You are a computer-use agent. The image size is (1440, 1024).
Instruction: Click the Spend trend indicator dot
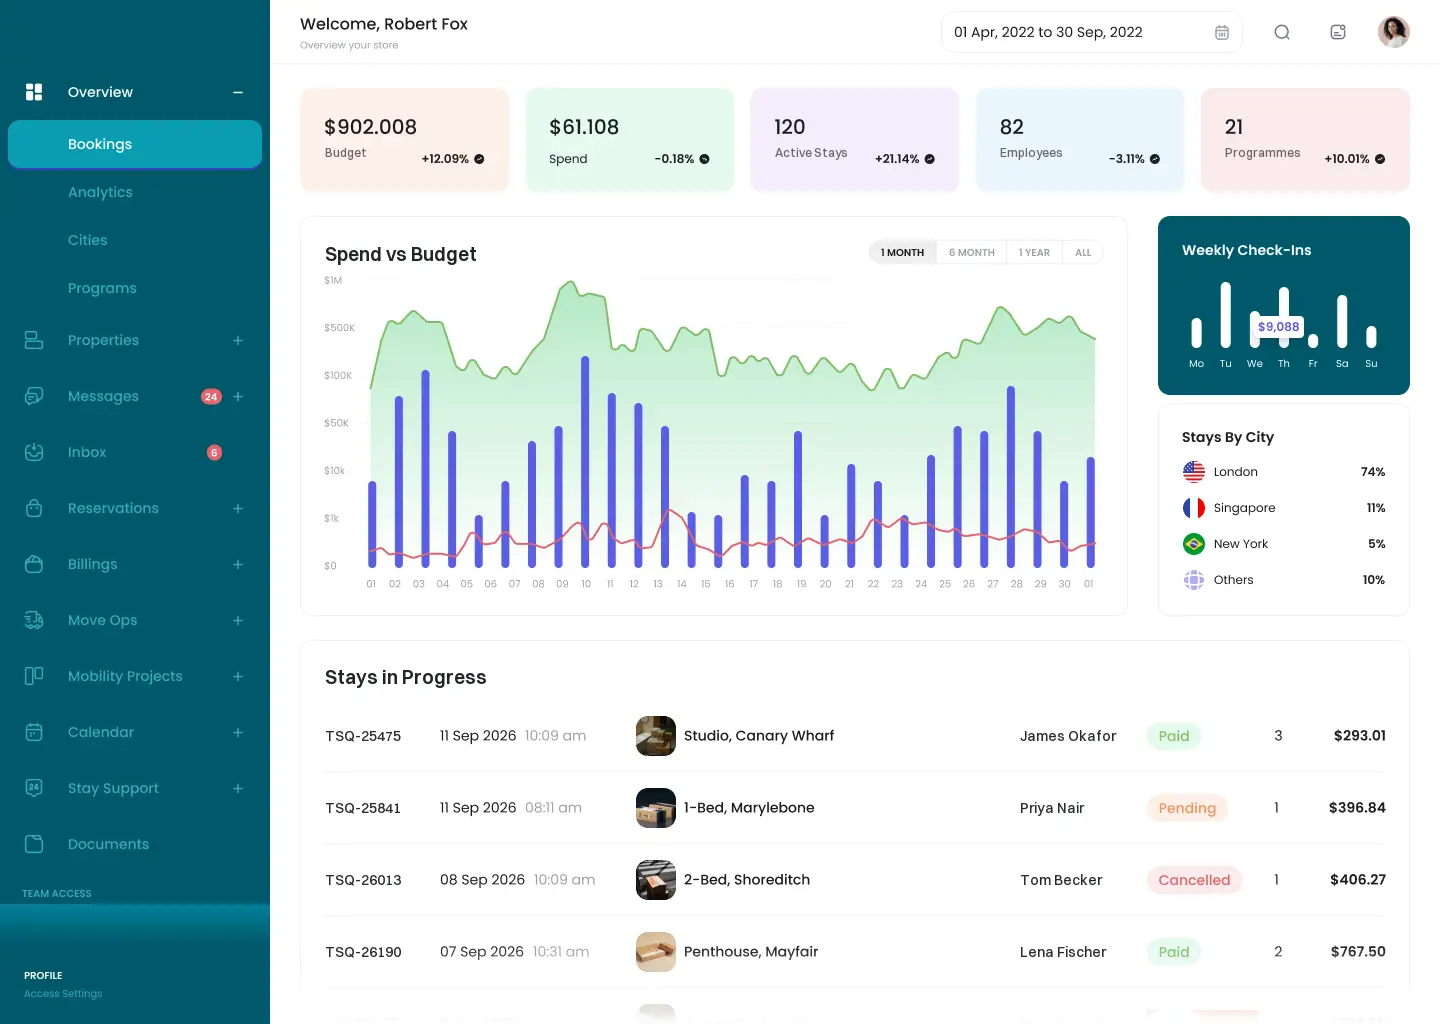(704, 159)
